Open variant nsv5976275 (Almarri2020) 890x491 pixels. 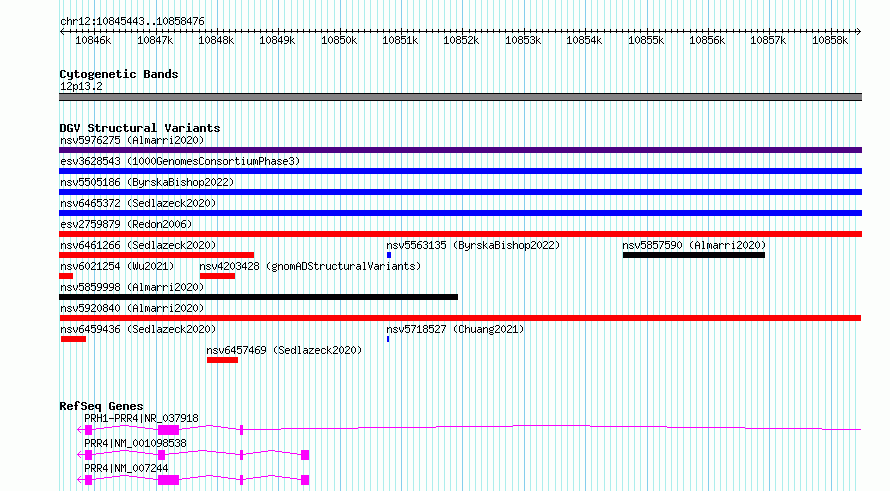132,140
